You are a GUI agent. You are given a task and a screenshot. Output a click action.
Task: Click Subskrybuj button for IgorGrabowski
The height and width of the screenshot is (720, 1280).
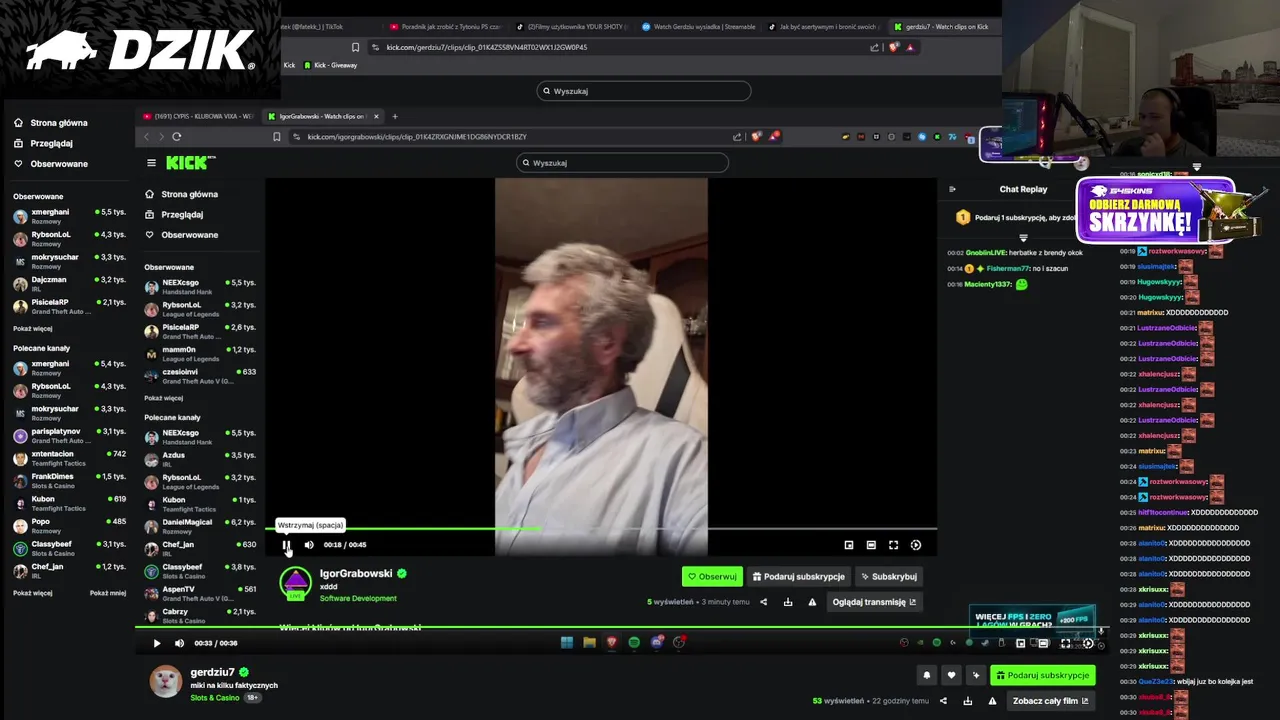pyautogui.click(x=889, y=577)
